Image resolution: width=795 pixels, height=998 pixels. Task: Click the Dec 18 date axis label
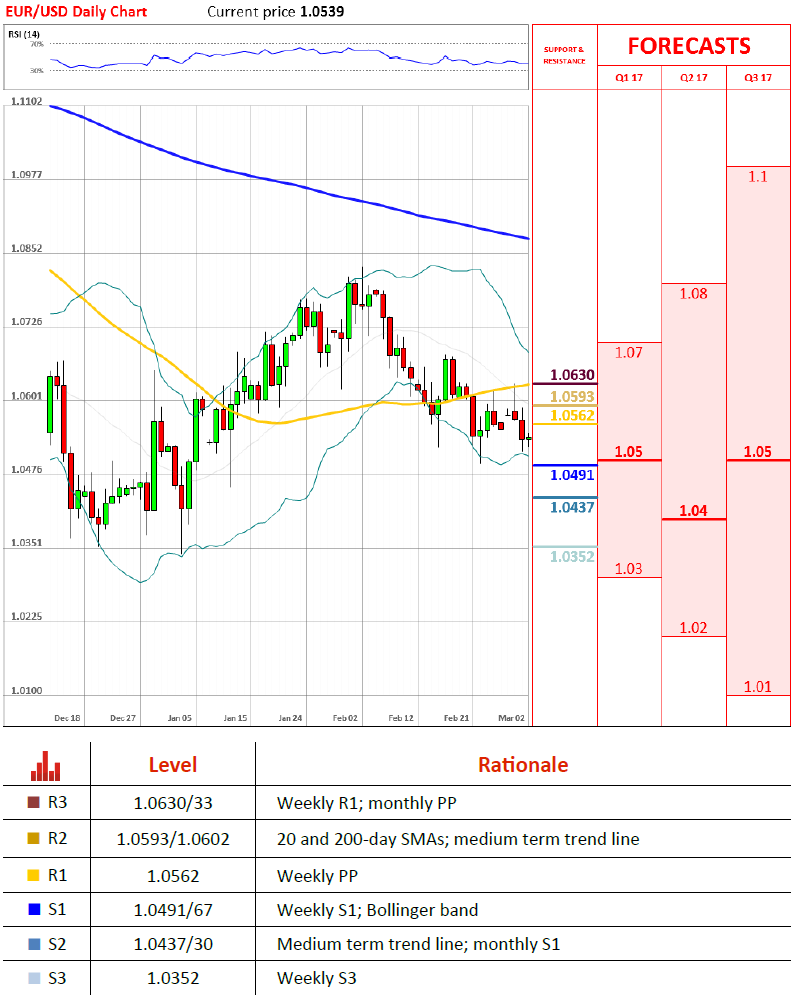point(67,718)
